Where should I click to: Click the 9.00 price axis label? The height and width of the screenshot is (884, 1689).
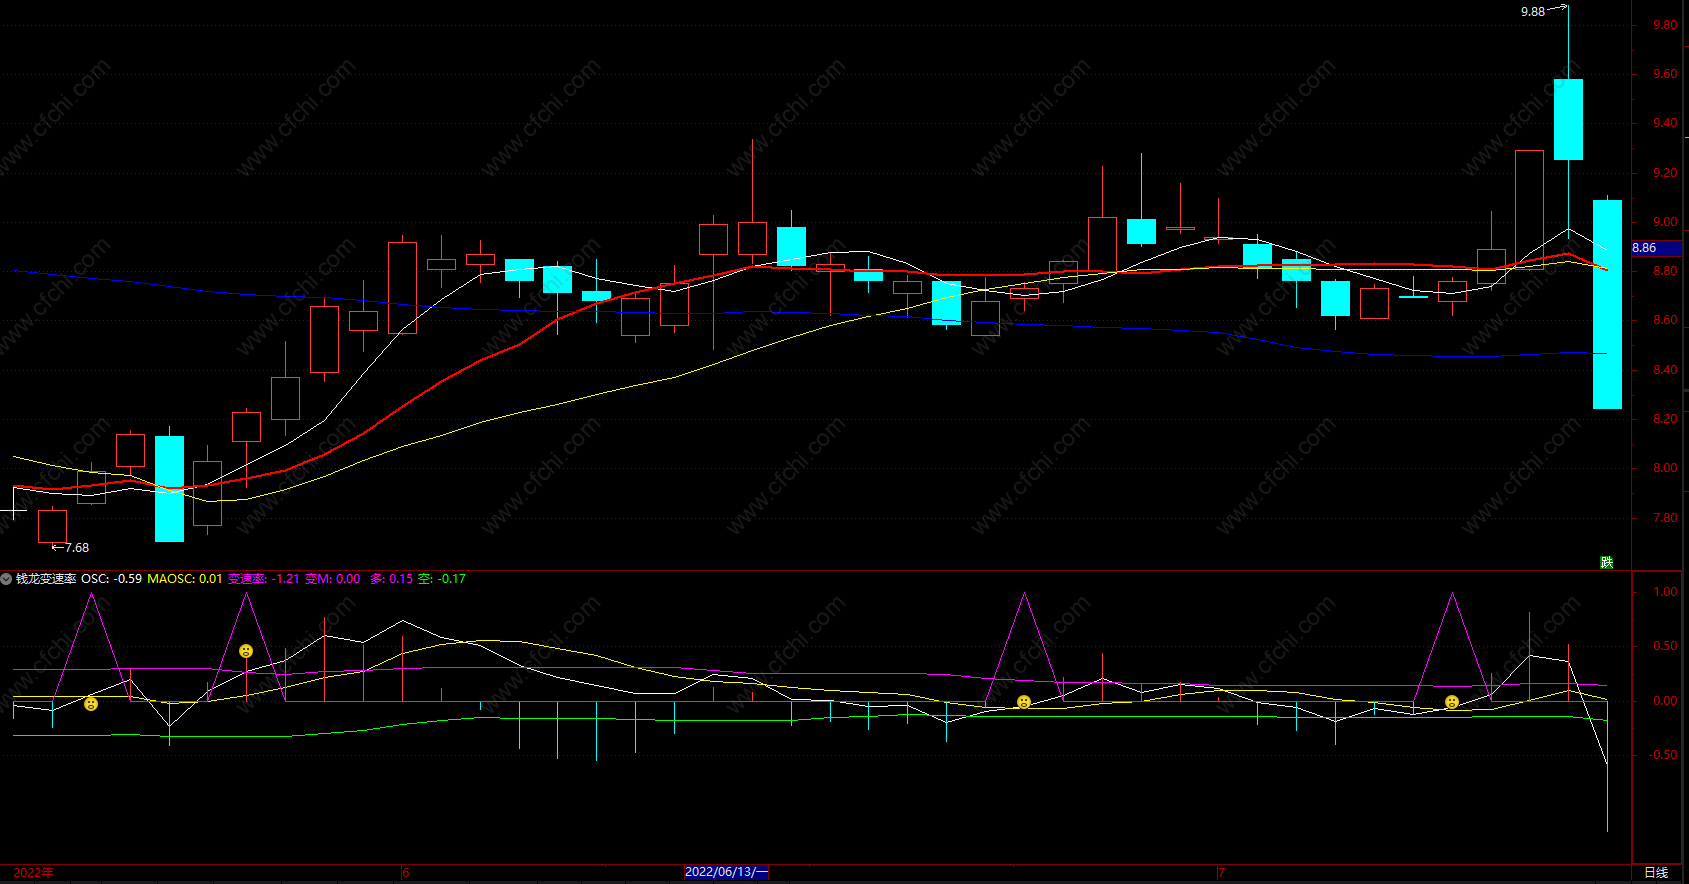[x=1665, y=222]
